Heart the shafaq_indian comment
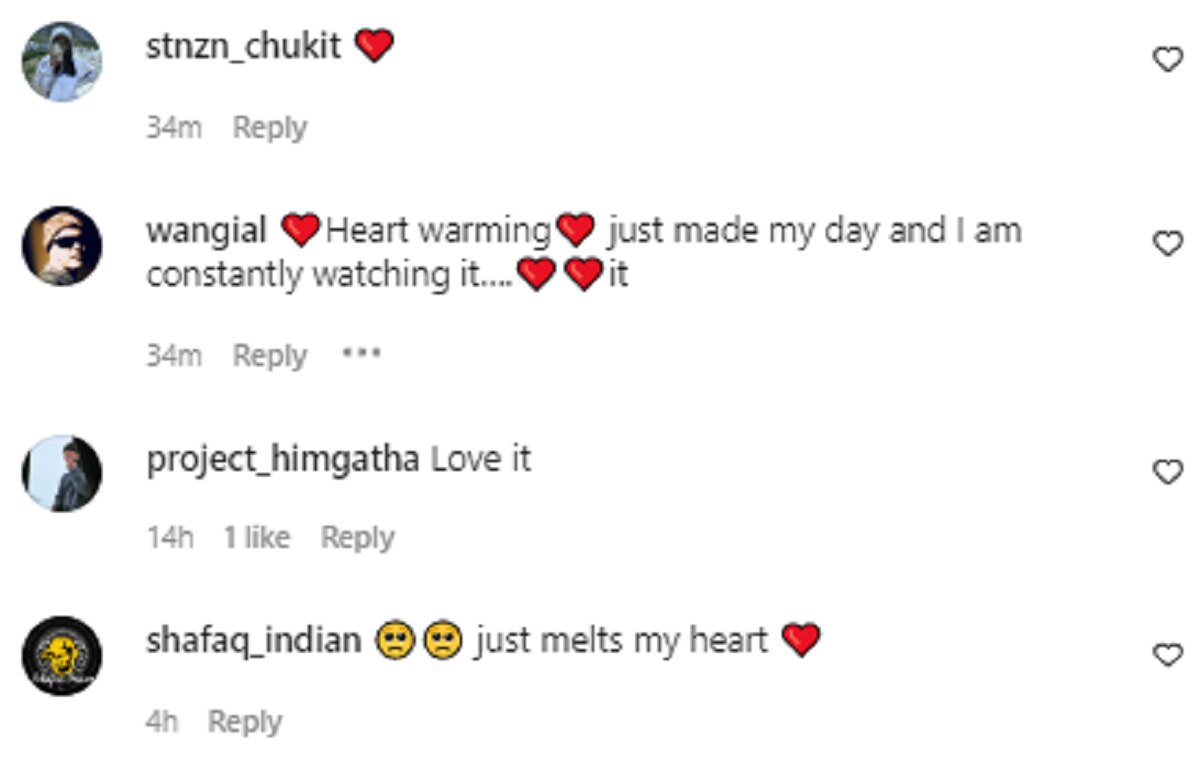 coord(1167,655)
